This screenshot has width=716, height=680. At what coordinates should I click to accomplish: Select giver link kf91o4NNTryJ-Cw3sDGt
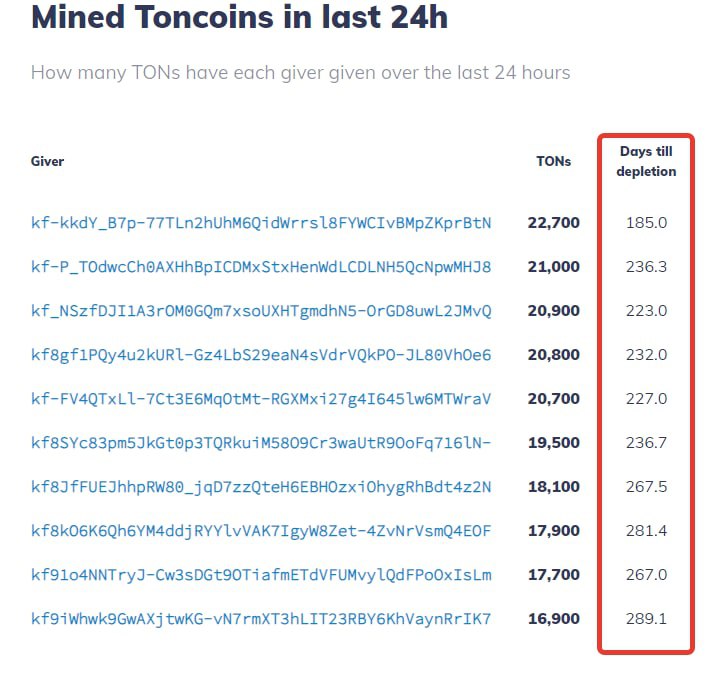click(261, 575)
